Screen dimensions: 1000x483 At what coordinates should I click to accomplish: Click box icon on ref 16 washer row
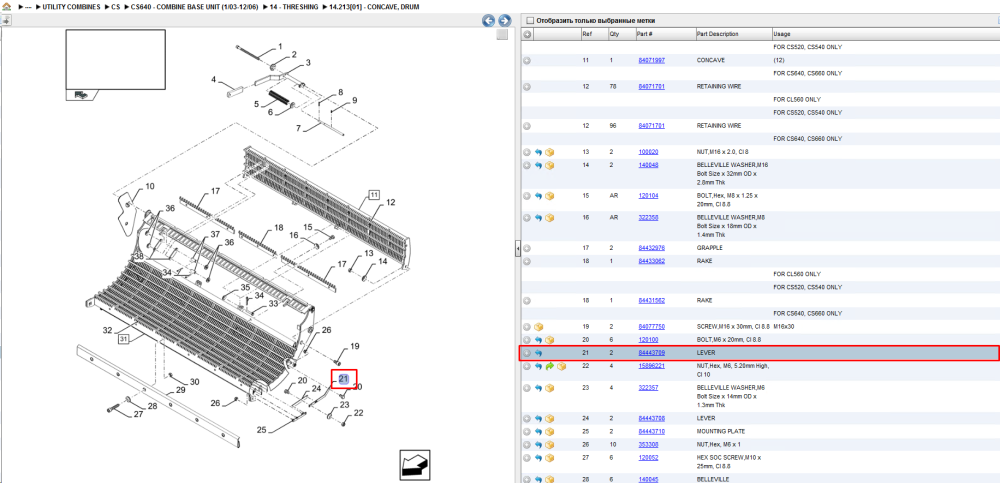(x=550, y=218)
